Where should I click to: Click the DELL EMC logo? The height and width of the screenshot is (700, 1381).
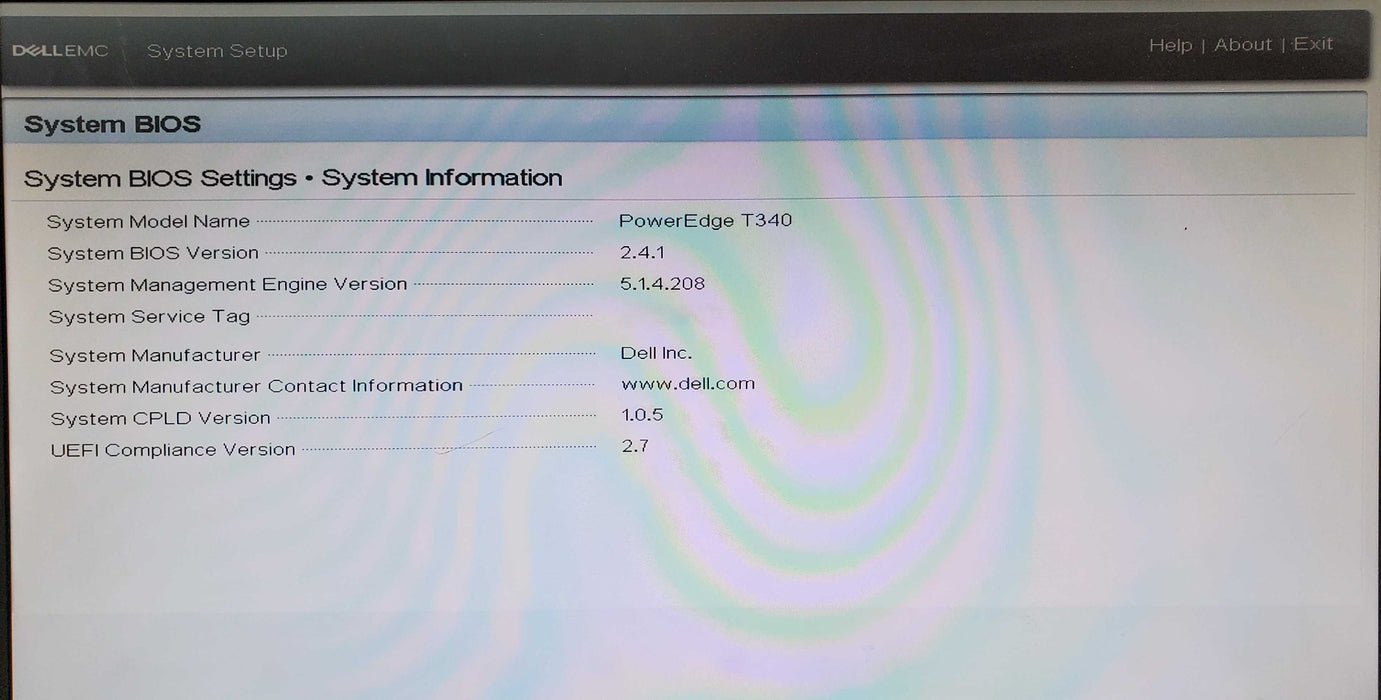point(60,50)
